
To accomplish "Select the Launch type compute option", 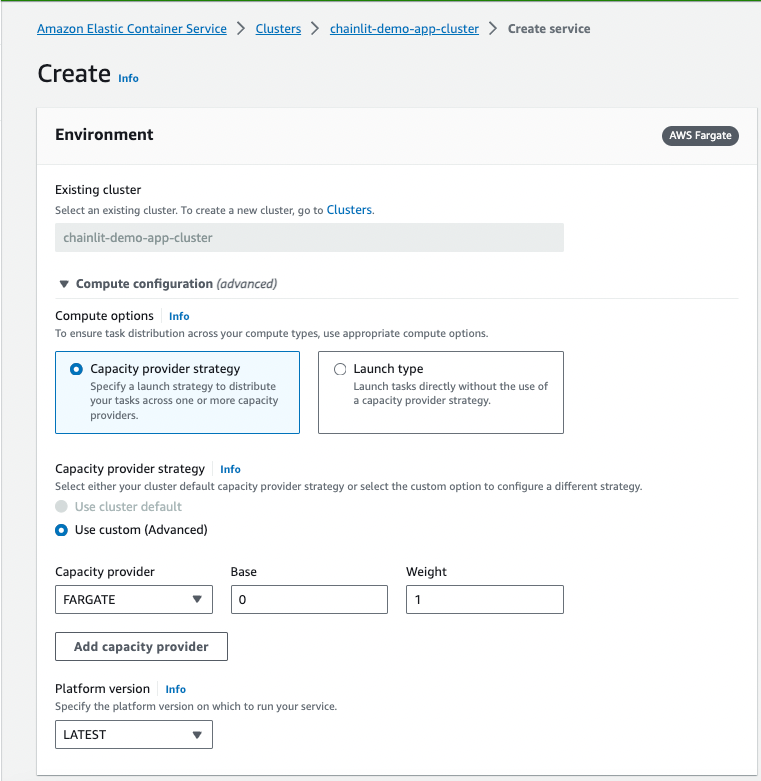I will pyautogui.click(x=340, y=369).
